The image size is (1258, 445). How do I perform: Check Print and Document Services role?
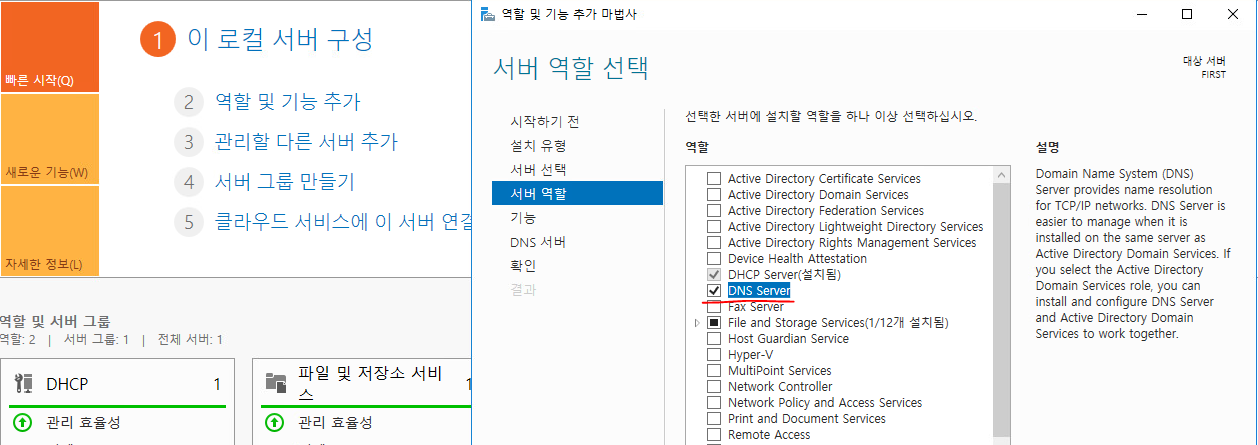[714, 419]
